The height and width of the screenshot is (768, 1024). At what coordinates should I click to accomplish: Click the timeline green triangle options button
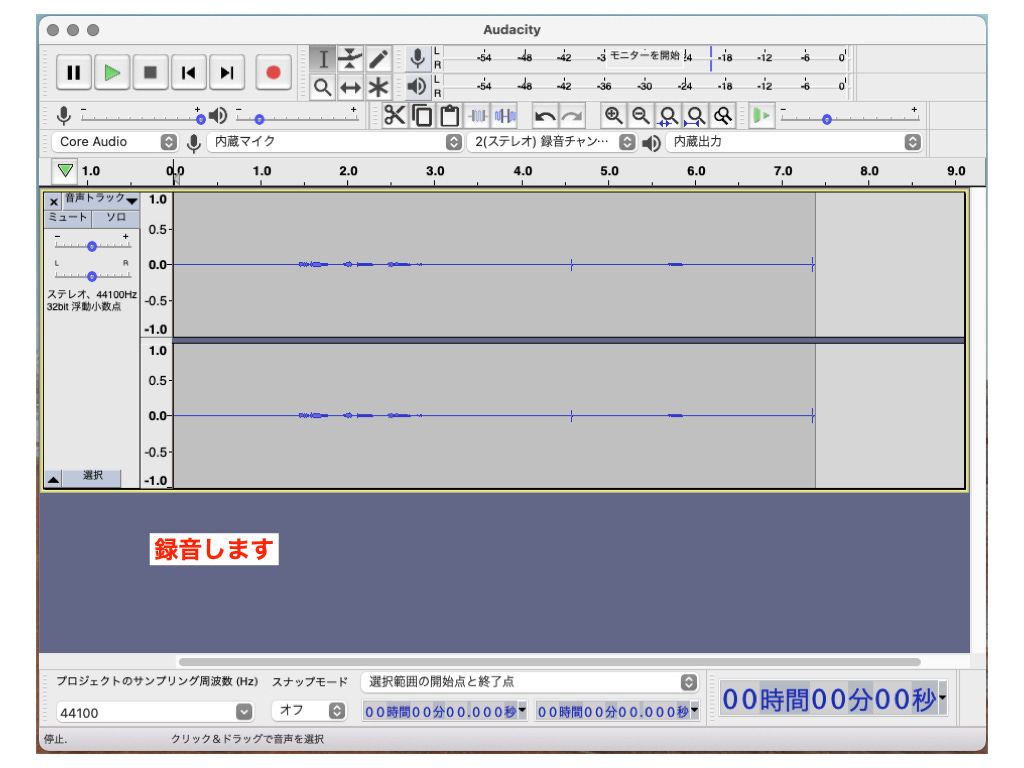click(65, 170)
